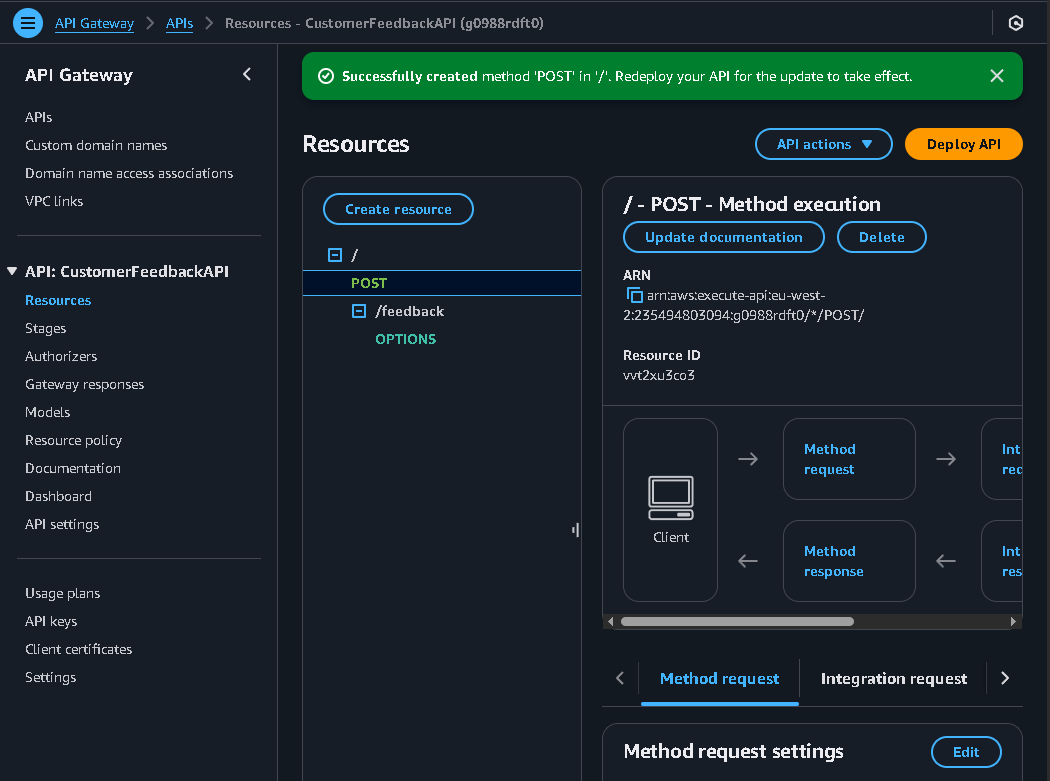Open Settings in the sidebar
Screen dimensions: 1050x781
click(50, 678)
